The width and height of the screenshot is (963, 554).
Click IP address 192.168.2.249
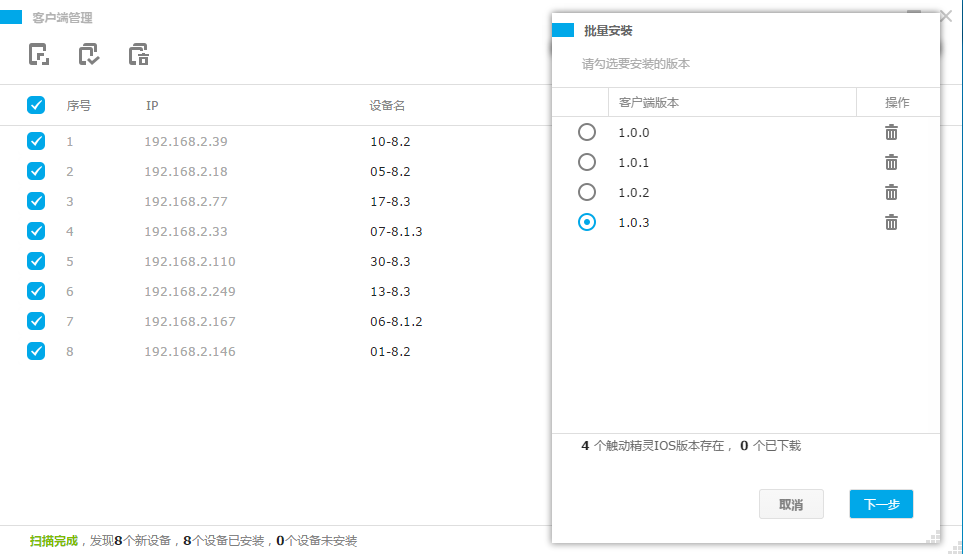190,292
